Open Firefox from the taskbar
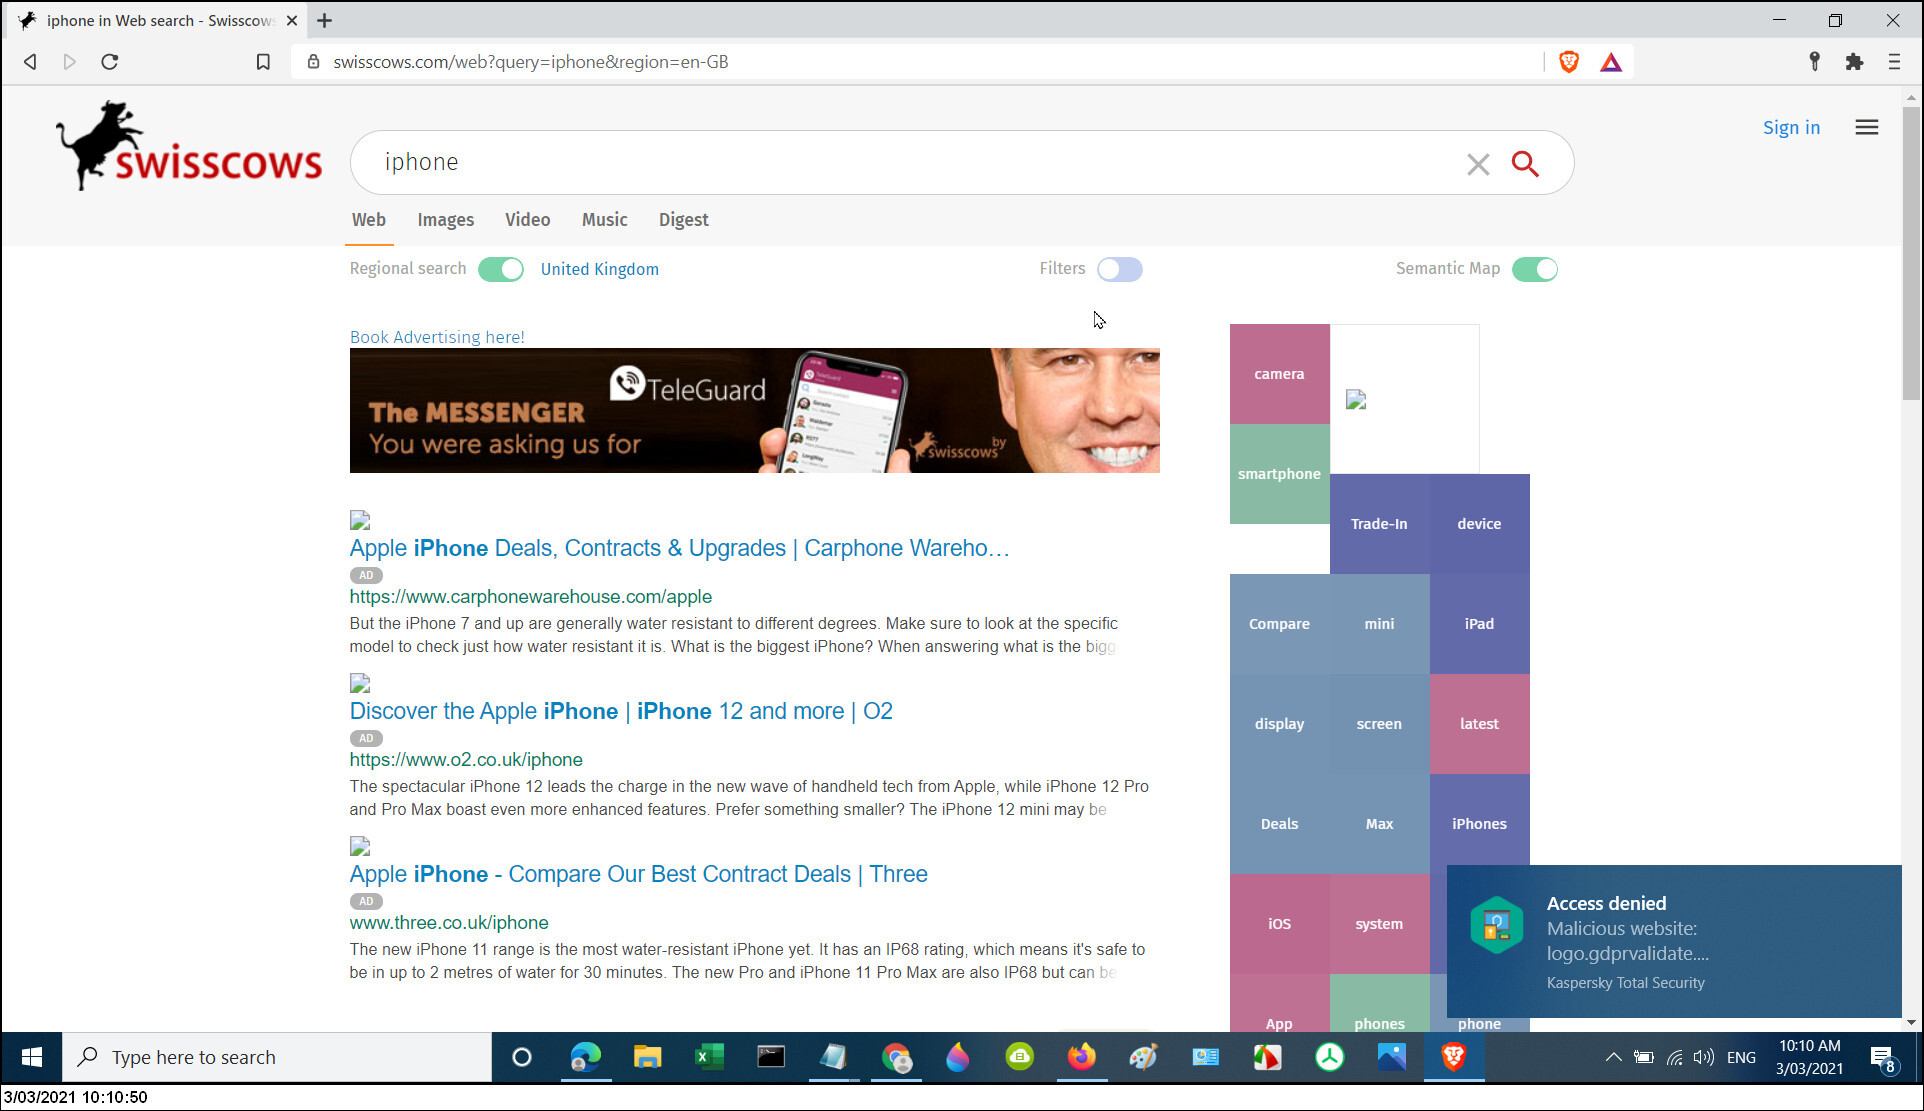This screenshot has width=1924, height=1111. click(x=1081, y=1057)
